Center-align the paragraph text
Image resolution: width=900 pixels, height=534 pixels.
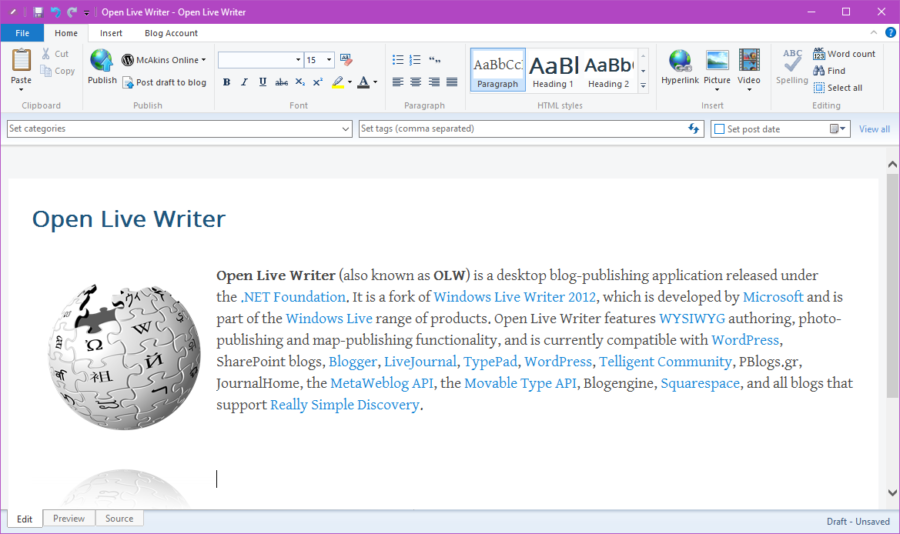click(x=416, y=82)
